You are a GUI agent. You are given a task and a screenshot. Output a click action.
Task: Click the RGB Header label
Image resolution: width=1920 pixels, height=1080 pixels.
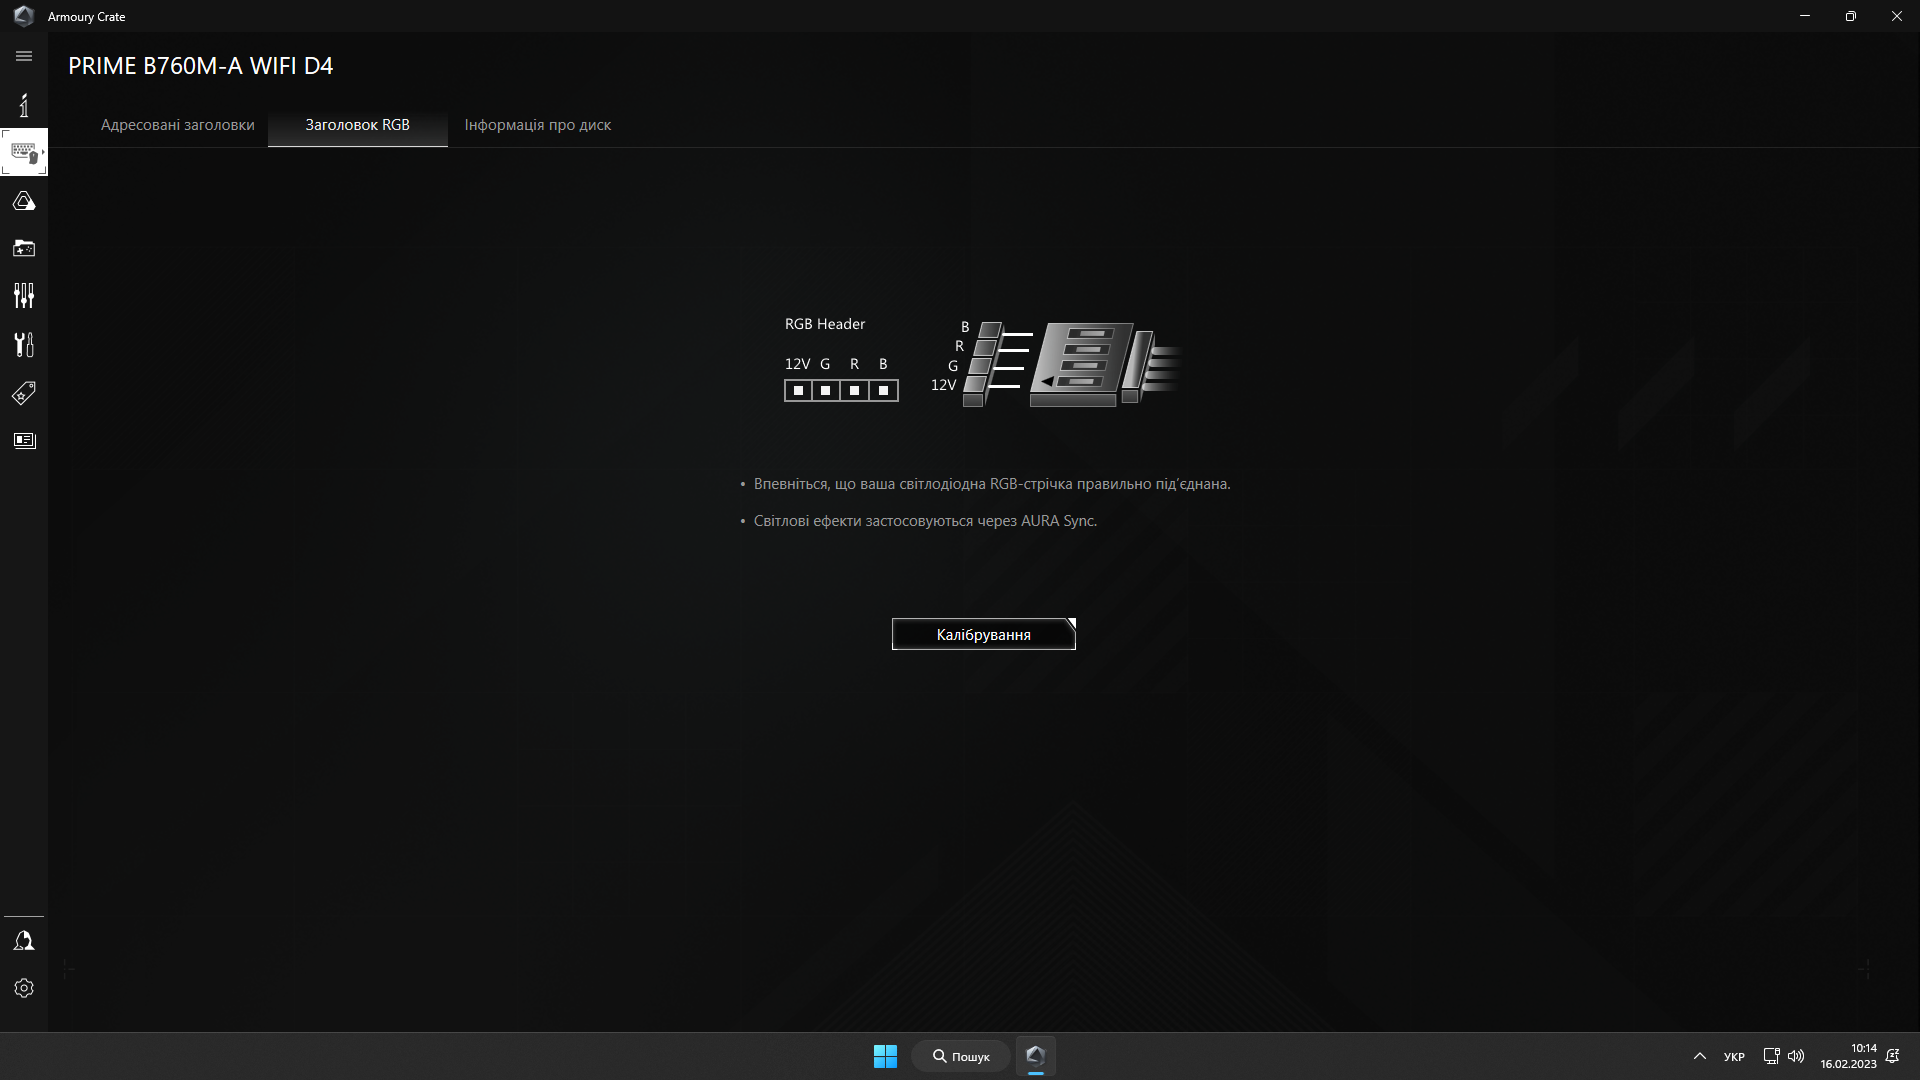(x=825, y=324)
